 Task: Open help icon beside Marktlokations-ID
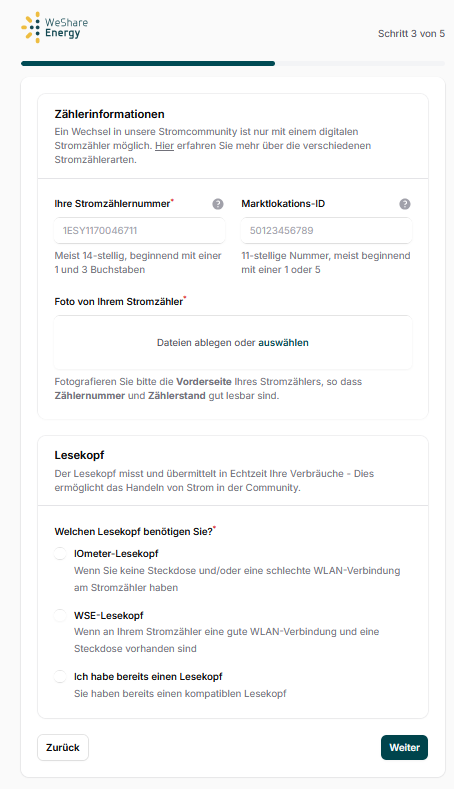click(x=405, y=204)
